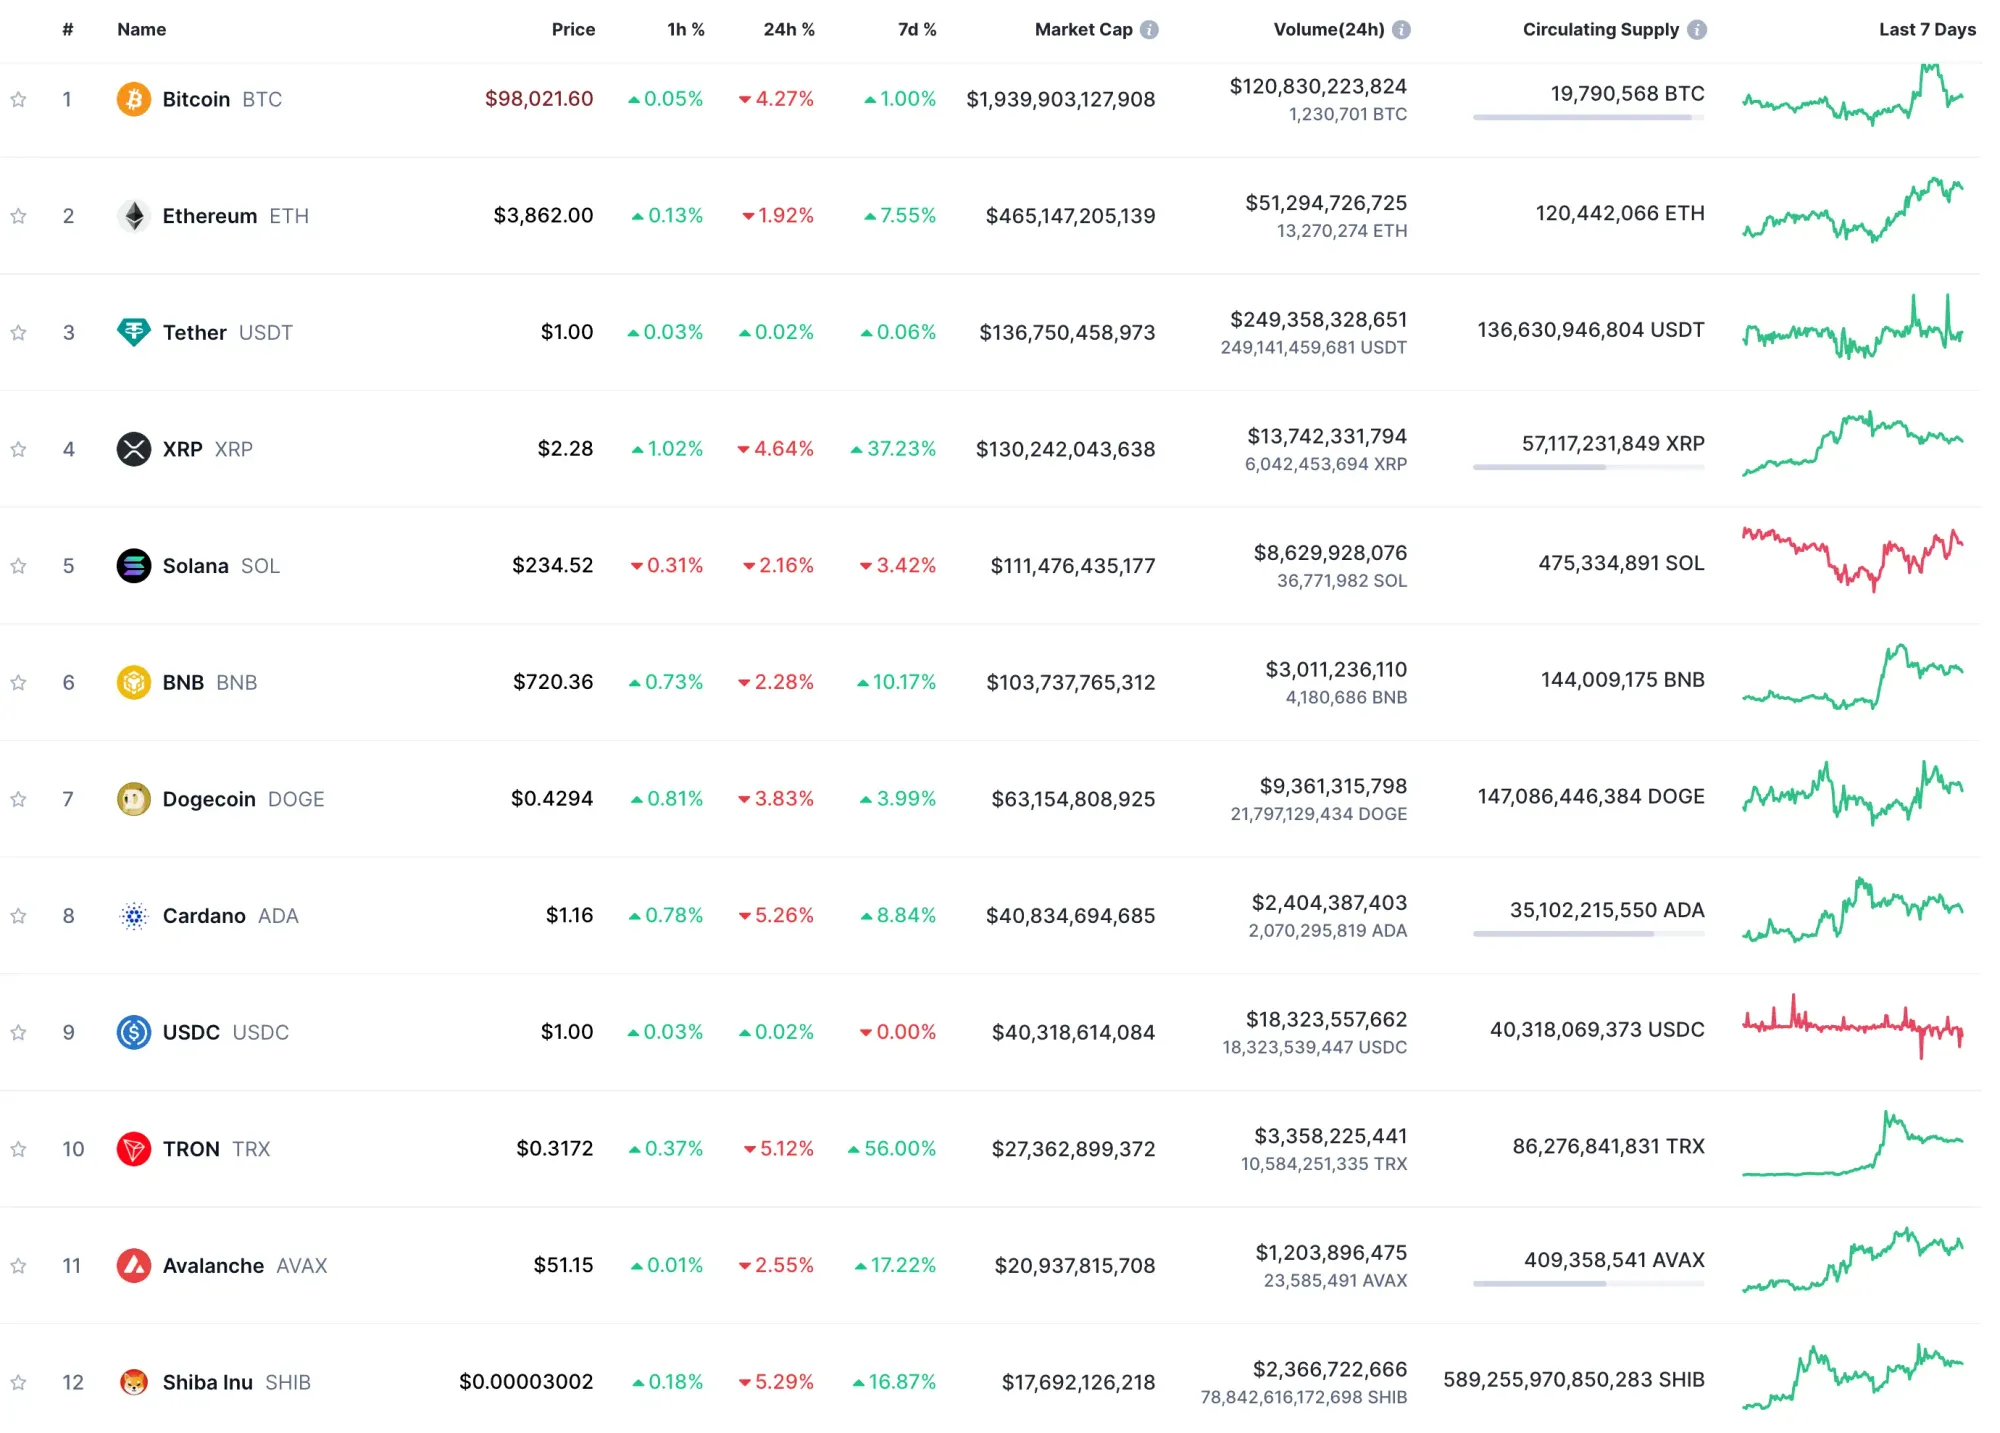The width and height of the screenshot is (2000, 1433).
Task: Star Ethereum to add to watchlist
Action: click(x=18, y=216)
